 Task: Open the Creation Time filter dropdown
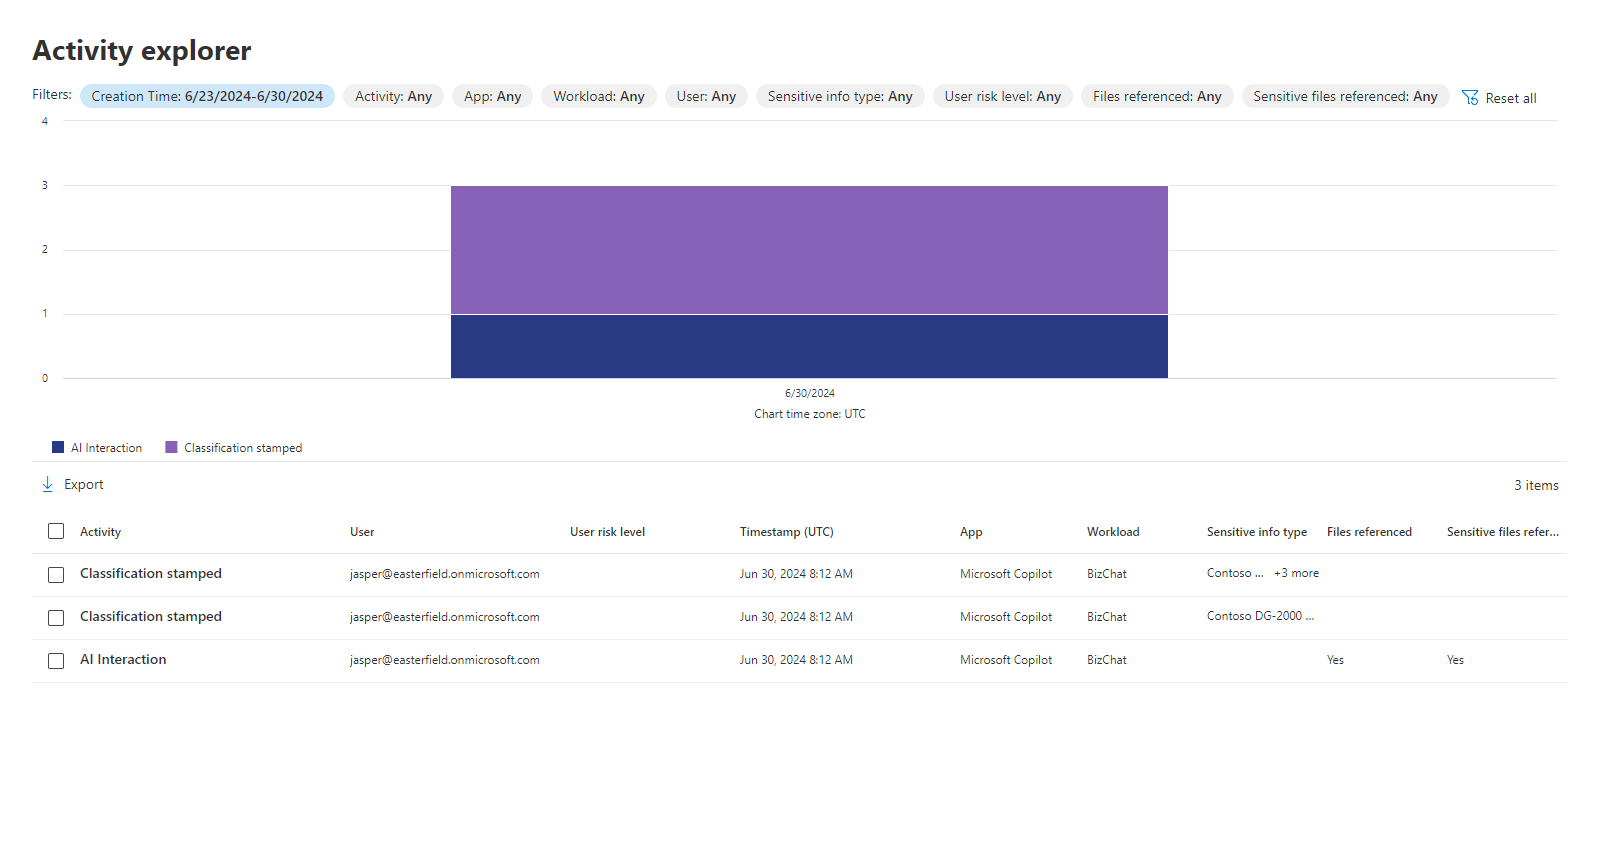click(207, 96)
